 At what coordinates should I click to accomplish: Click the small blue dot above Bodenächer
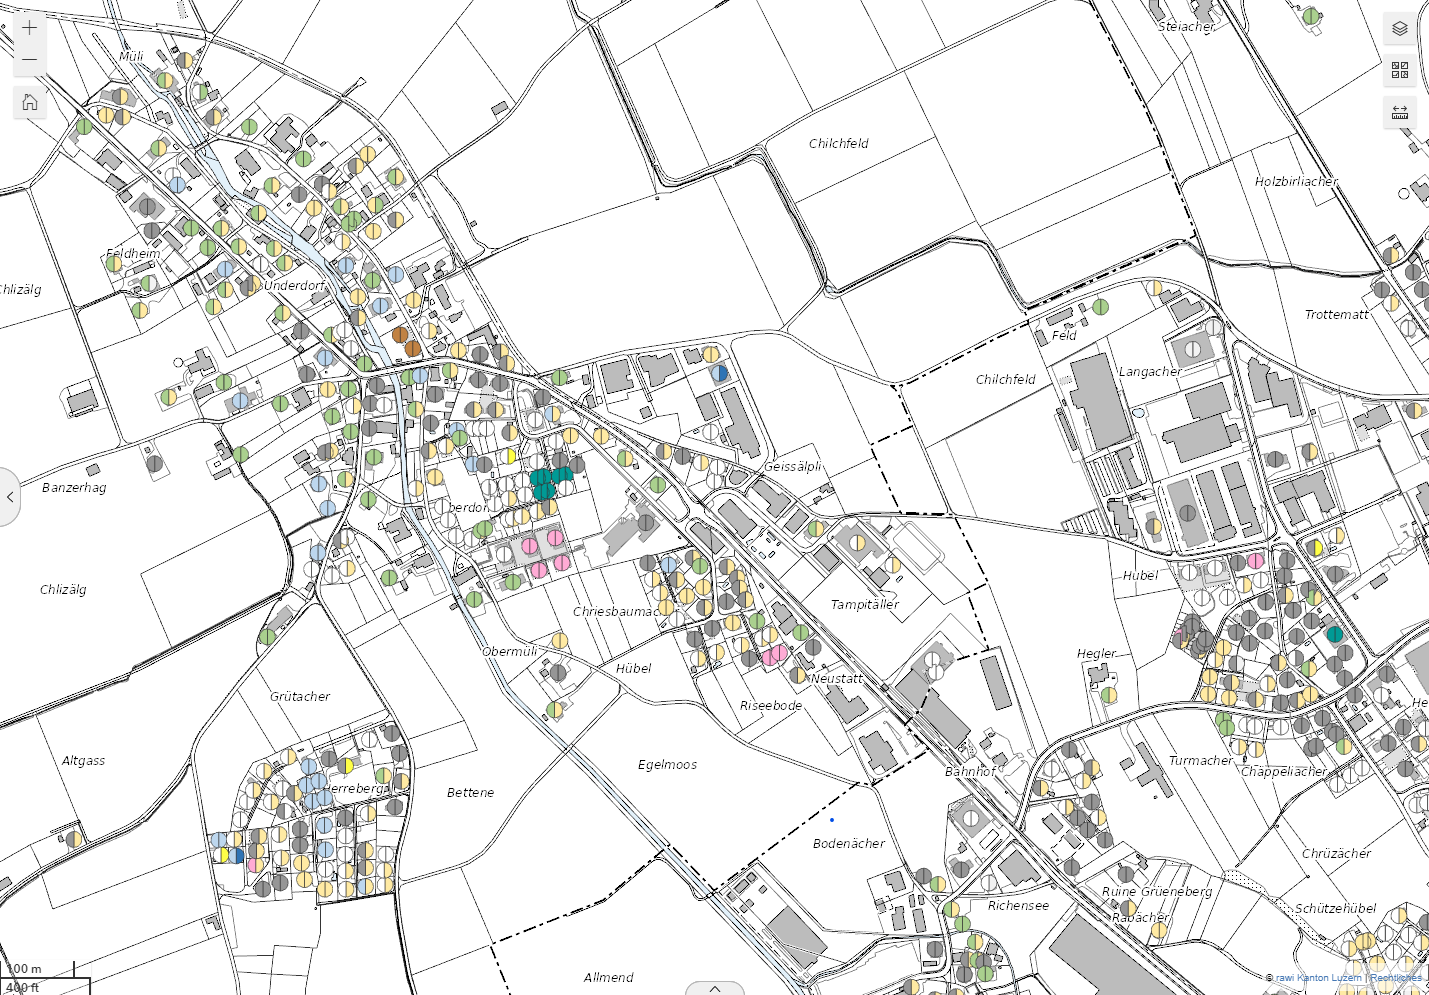pos(832,820)
